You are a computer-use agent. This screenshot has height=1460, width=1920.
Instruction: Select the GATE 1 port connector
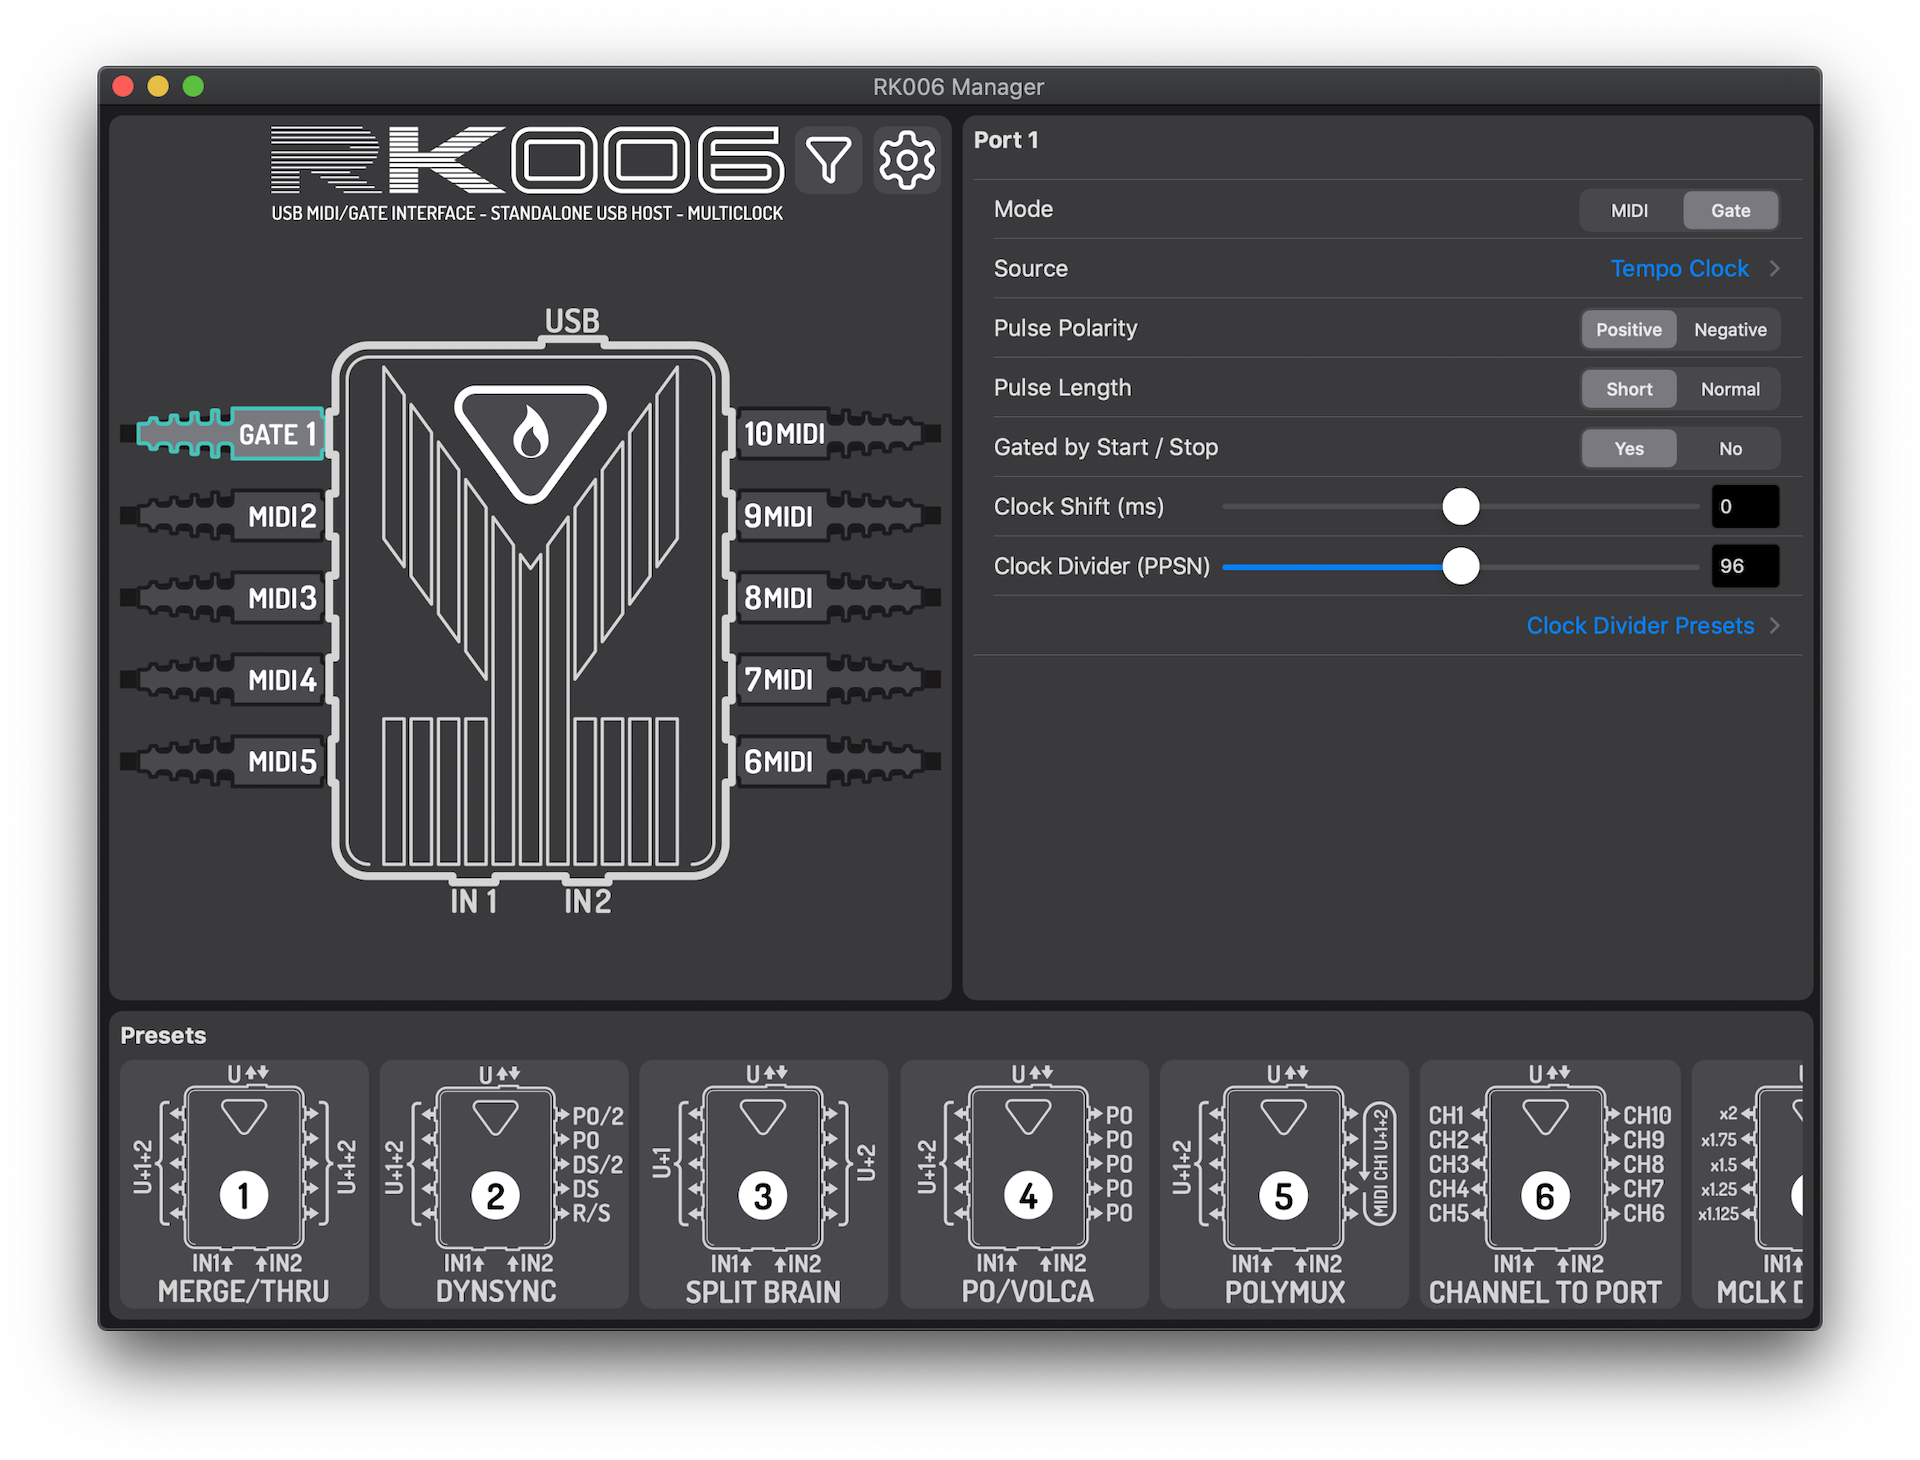pyautogui.click(x=276, y=434)
